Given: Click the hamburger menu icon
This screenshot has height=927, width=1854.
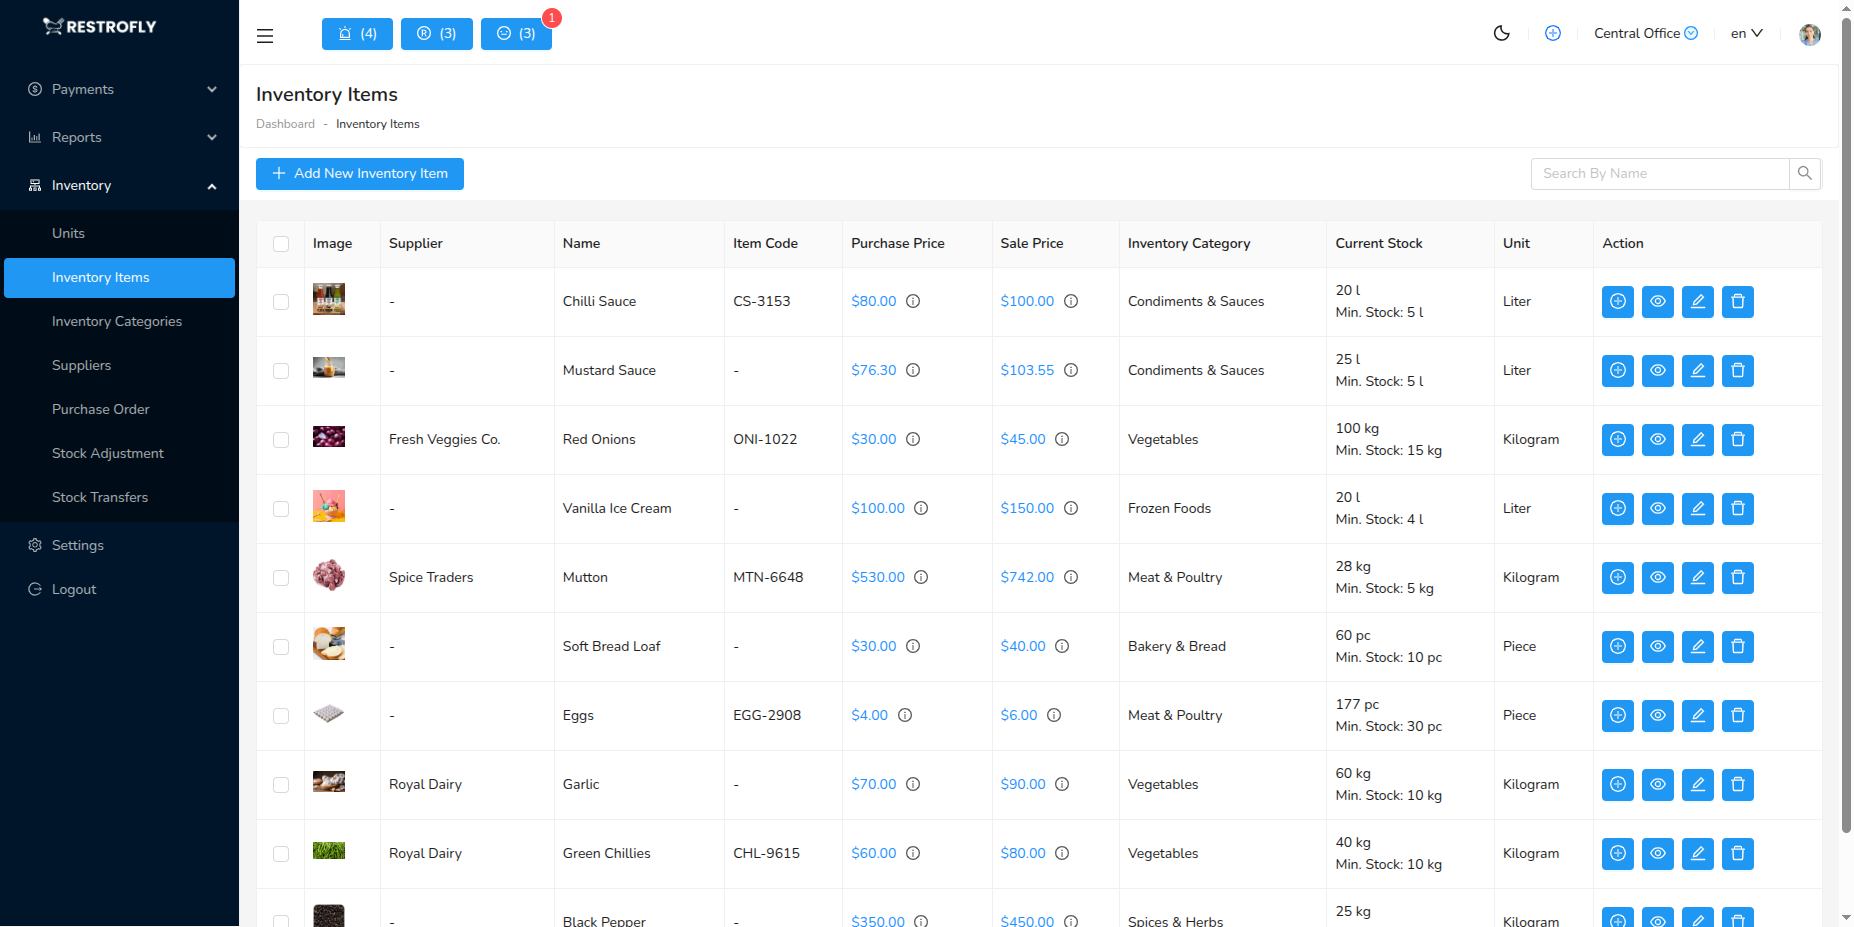Looking at the screenshot, I should point(265,36).
